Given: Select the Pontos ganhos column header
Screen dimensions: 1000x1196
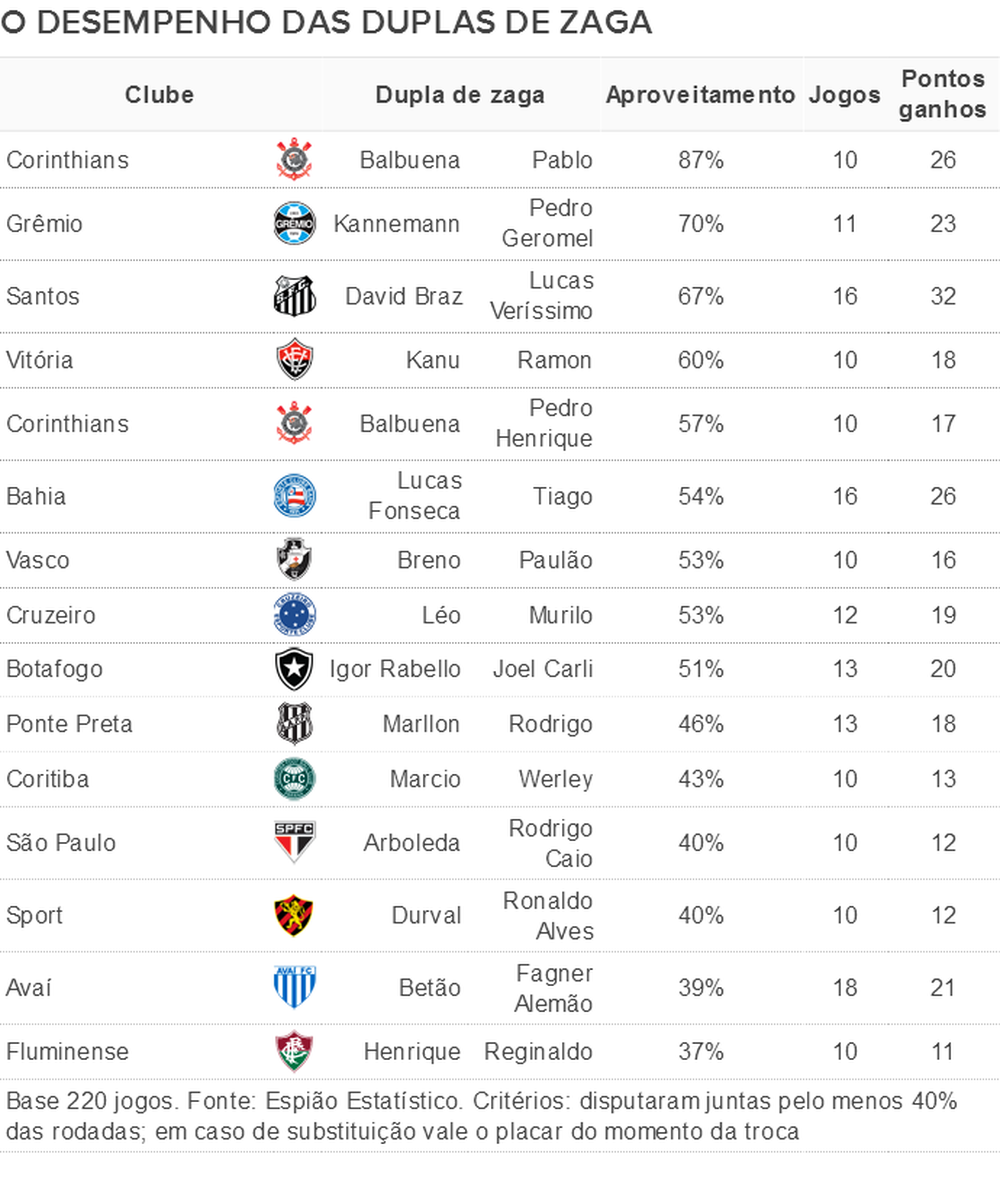Looking at the screenshot, I should [x=943, y=94].
